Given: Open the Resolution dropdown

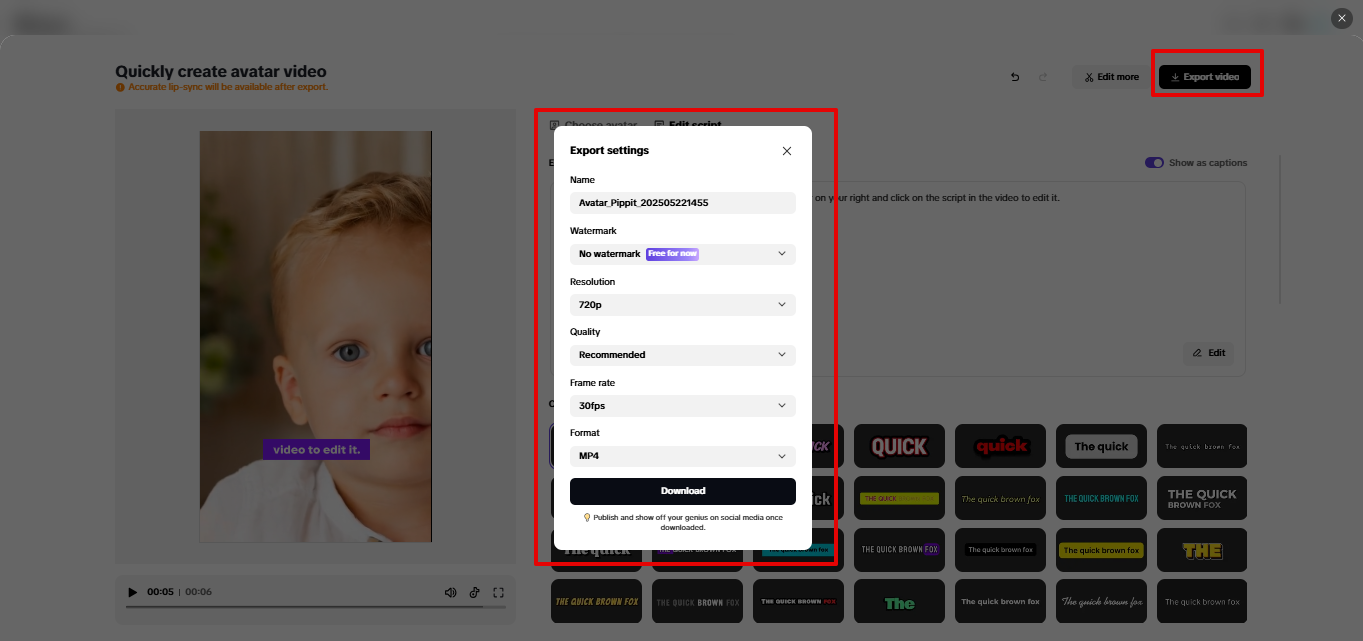Looking at the screenshot, I should tap(683, 304).
